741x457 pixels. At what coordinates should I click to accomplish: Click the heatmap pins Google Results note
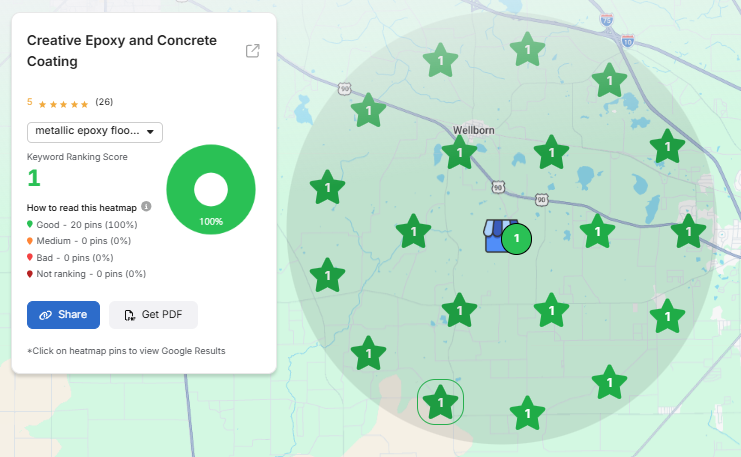pyautogui.click(x=126, y=351)
